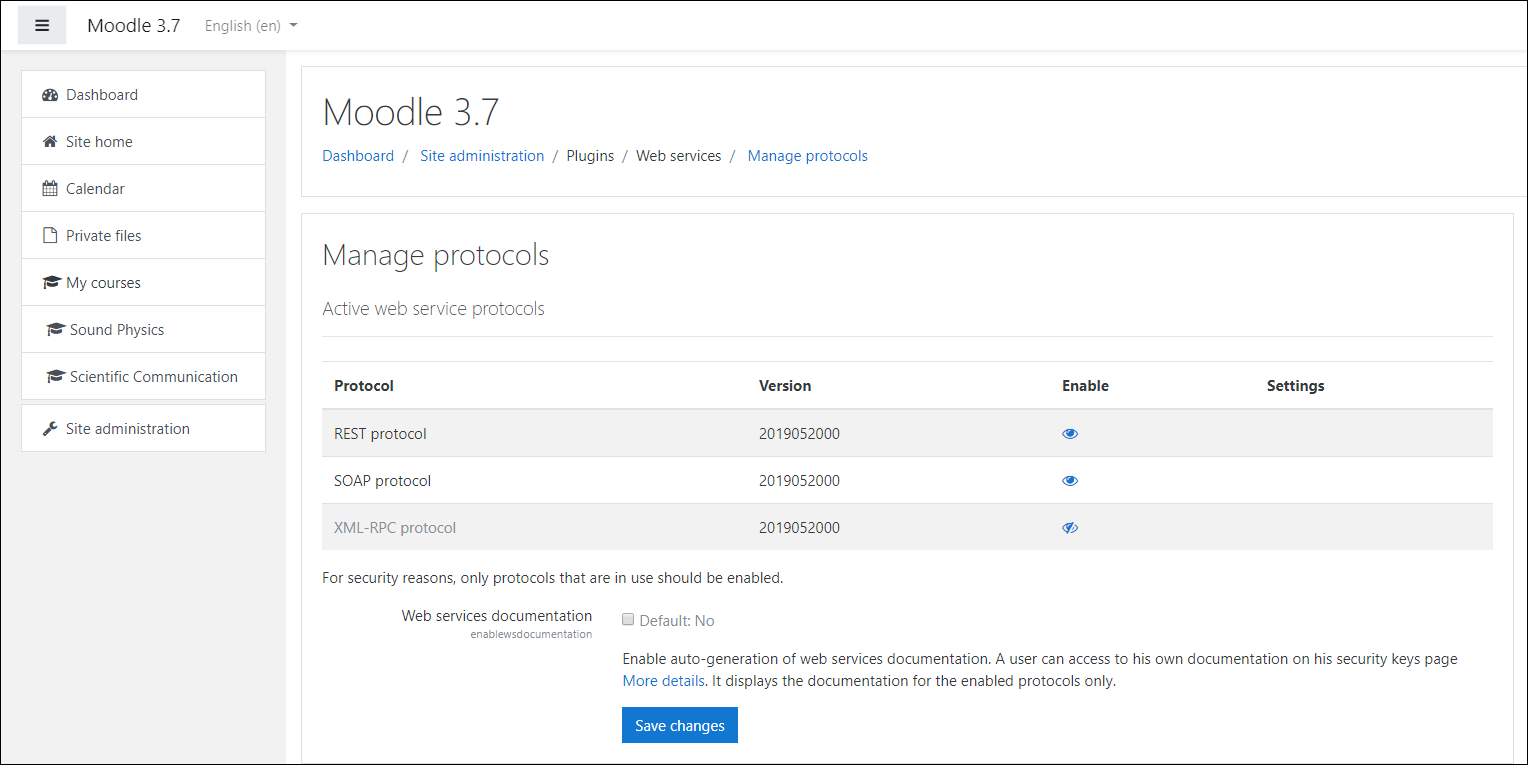This screenshot has width=1528, height=765.
Task: Click the My courses graduation cap icon
Action: point(51,283)
